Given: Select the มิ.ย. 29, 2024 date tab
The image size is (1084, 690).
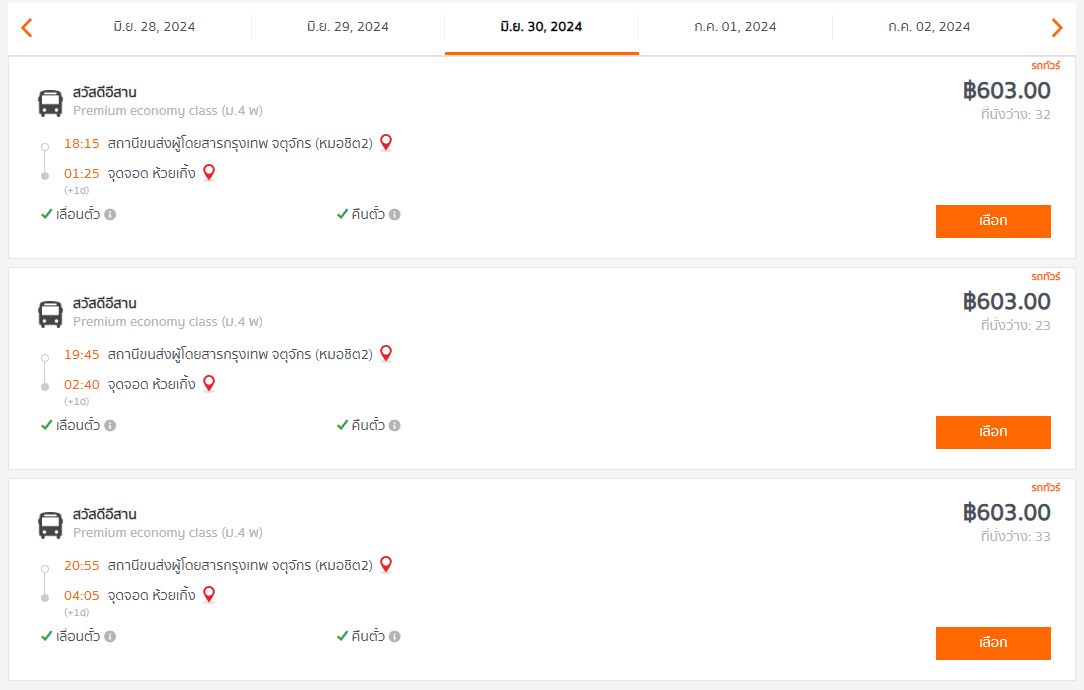Looking at the screenshot, I should (348, 26).
